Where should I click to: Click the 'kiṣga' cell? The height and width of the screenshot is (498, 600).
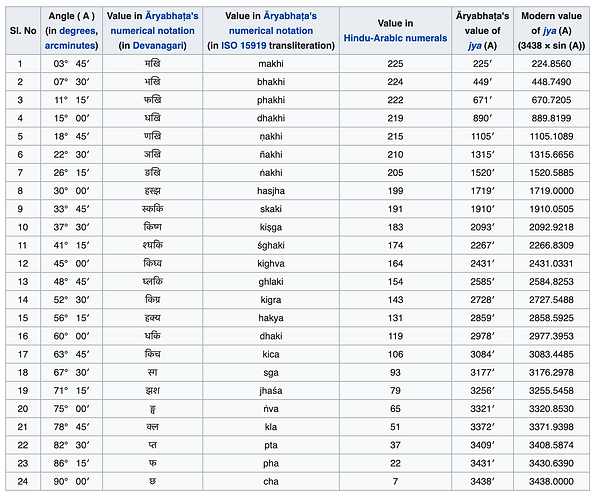tap(271, 227)
